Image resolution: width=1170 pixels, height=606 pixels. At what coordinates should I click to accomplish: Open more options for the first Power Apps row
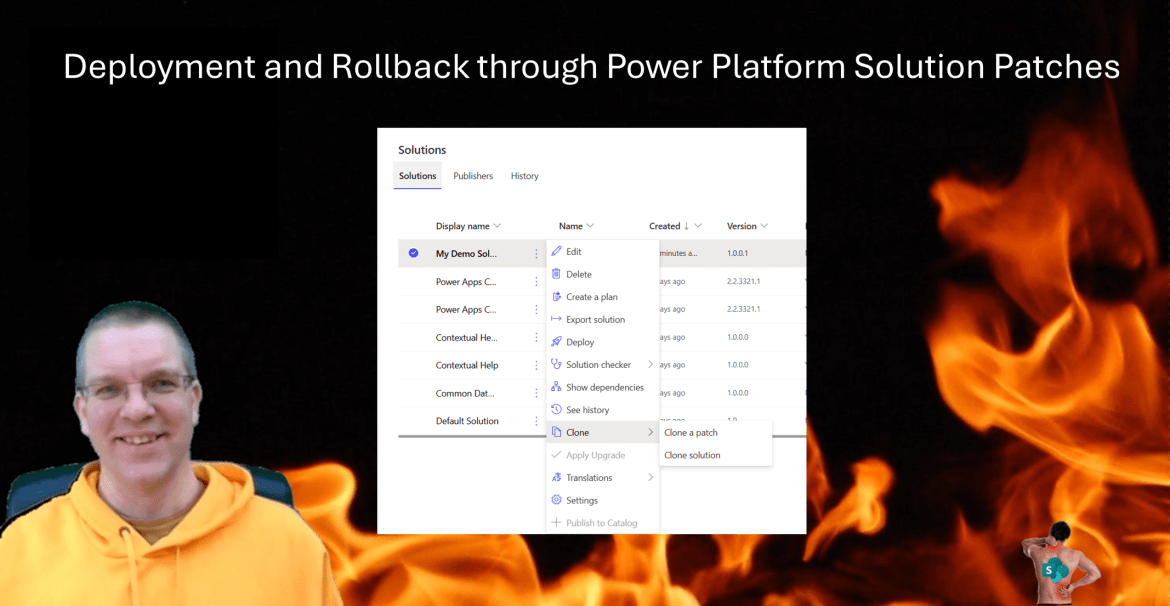click(x=536, y=281)
